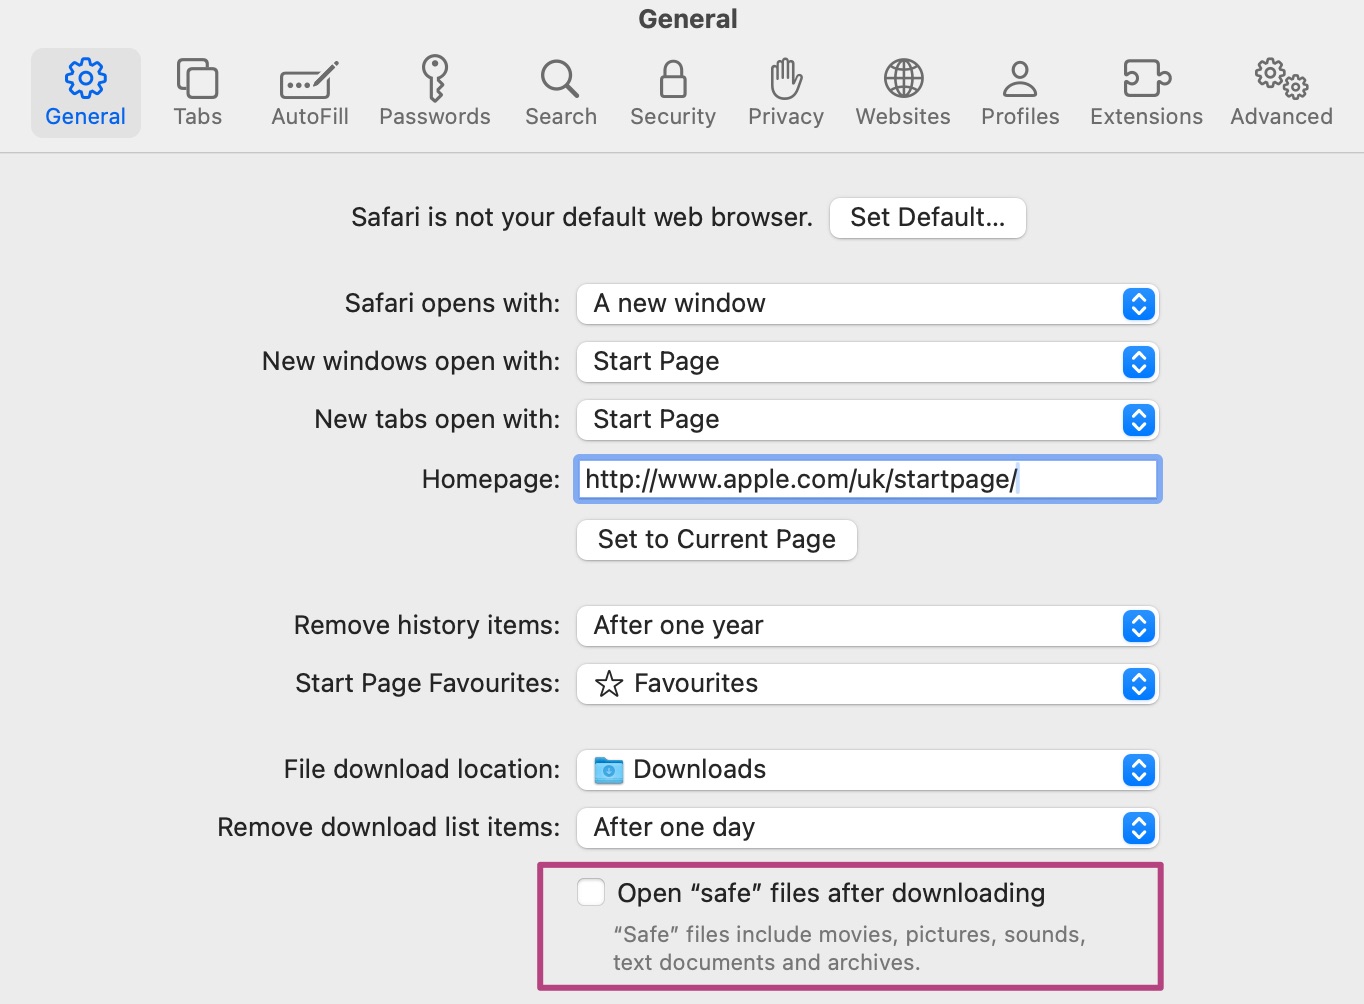Switch to the Search magnifier icon
The image size is (1364, 1004).
coord(560,79)
